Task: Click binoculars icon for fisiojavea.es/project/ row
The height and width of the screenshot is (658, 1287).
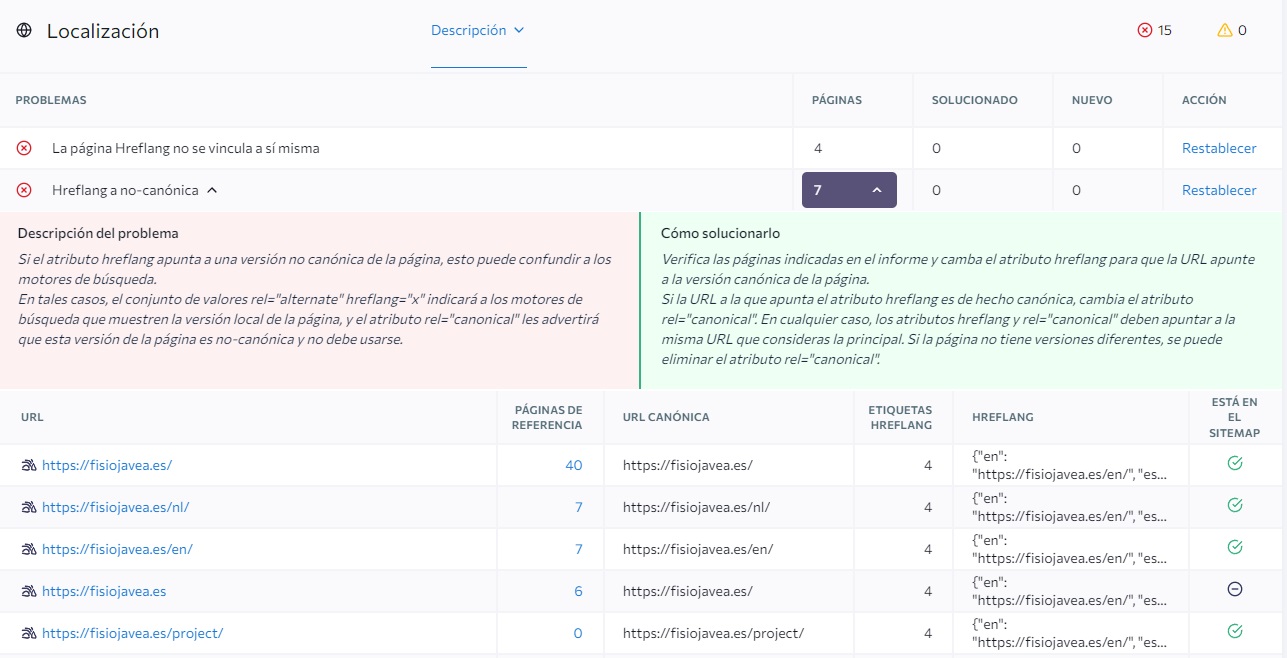Action: (29, 633)
